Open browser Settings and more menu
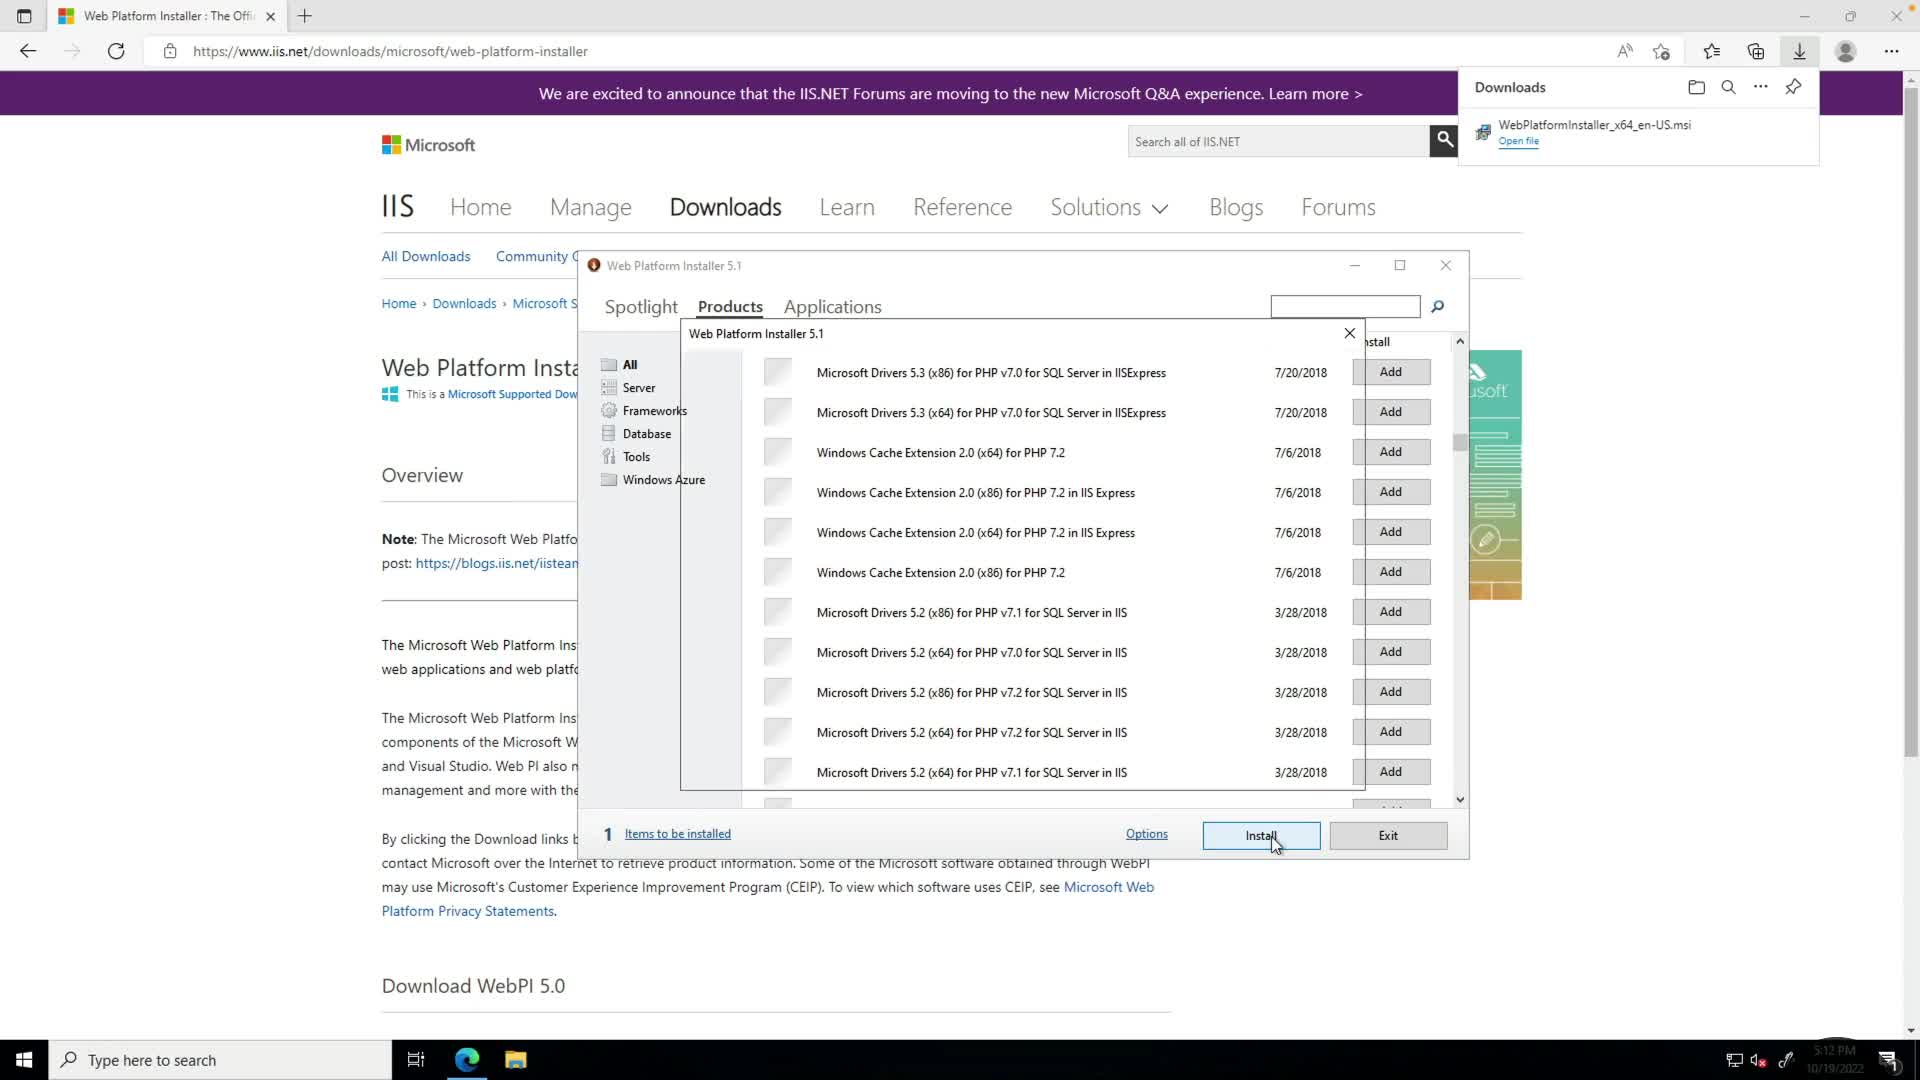This screenshot has height=1080, width=1920. click(x=1890, y=51)
